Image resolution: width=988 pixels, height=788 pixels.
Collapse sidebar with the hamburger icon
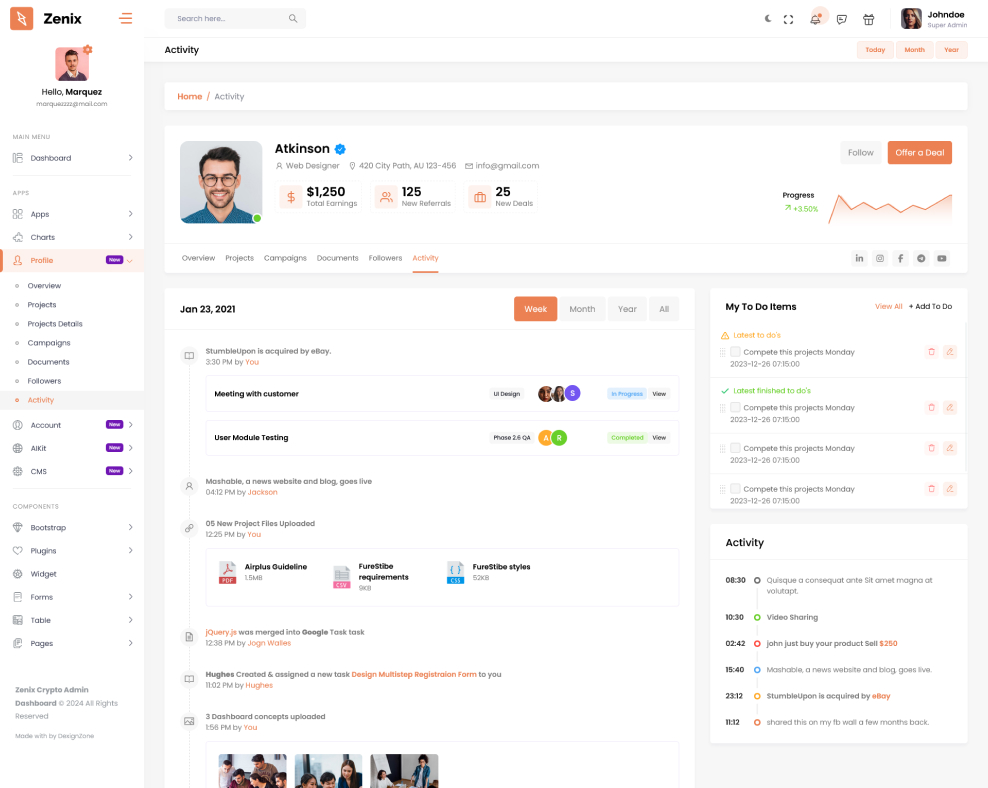pos(125,18)
